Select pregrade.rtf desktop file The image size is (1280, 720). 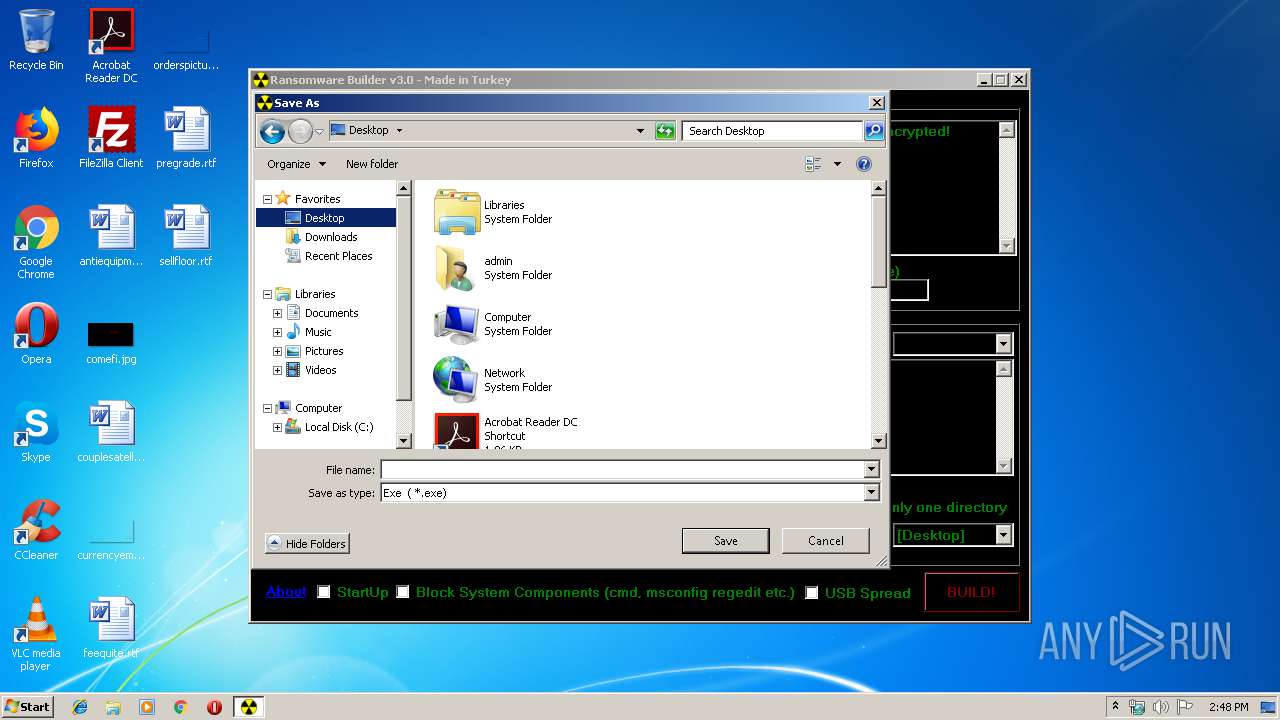pos(186,138)
